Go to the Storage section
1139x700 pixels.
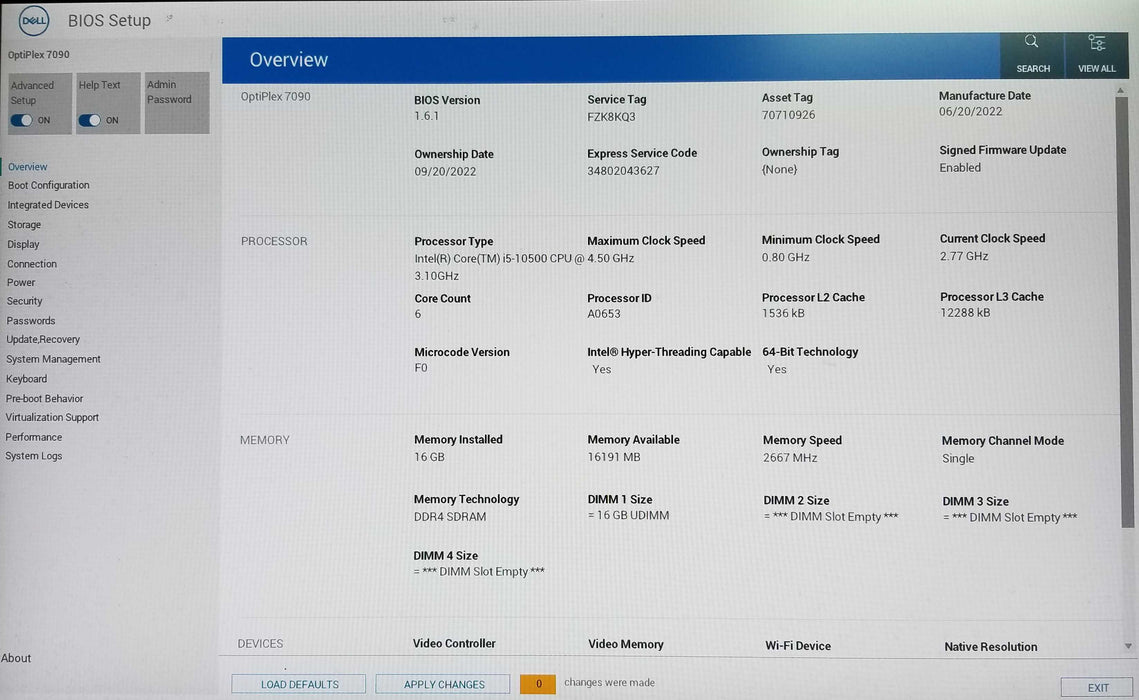pos(24,224)
